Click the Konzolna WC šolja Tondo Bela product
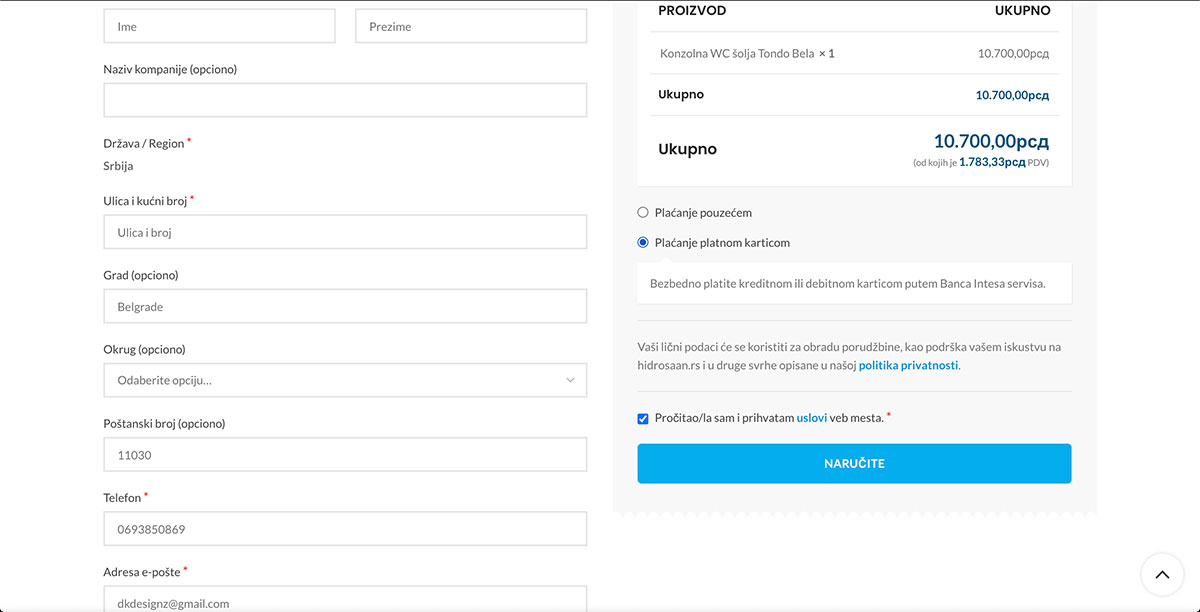Viewport: 1200px width, 612px height. pyautogui.click(x=737, y=54)
